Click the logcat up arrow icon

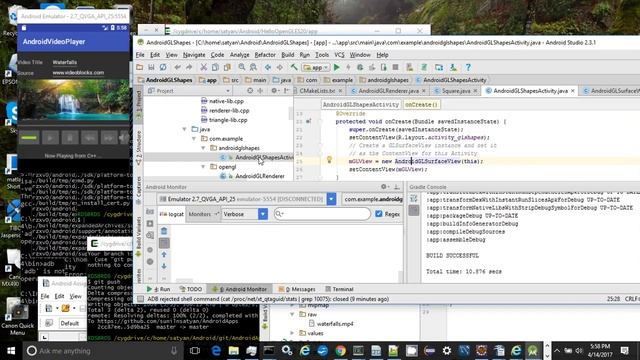[x=164, y=254]
